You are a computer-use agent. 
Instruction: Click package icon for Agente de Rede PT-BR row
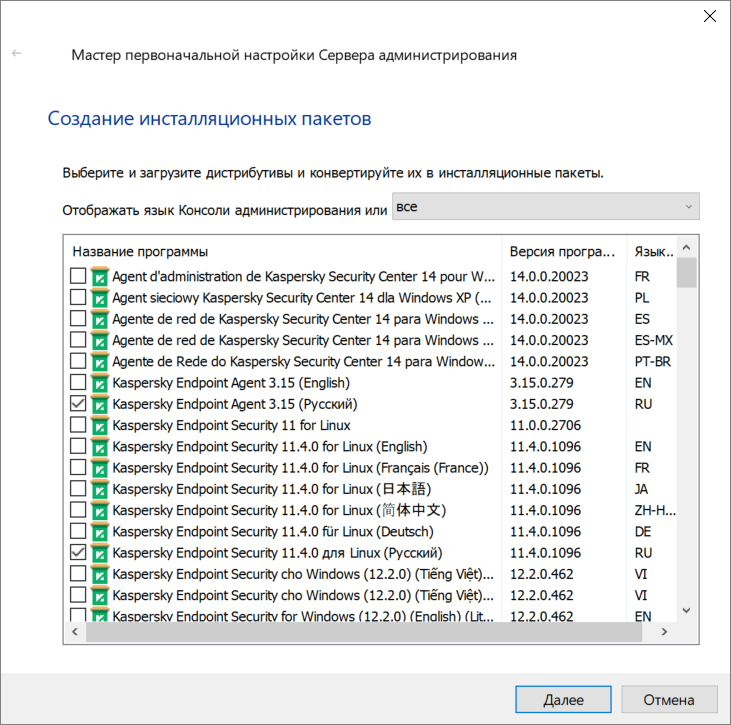100,362
